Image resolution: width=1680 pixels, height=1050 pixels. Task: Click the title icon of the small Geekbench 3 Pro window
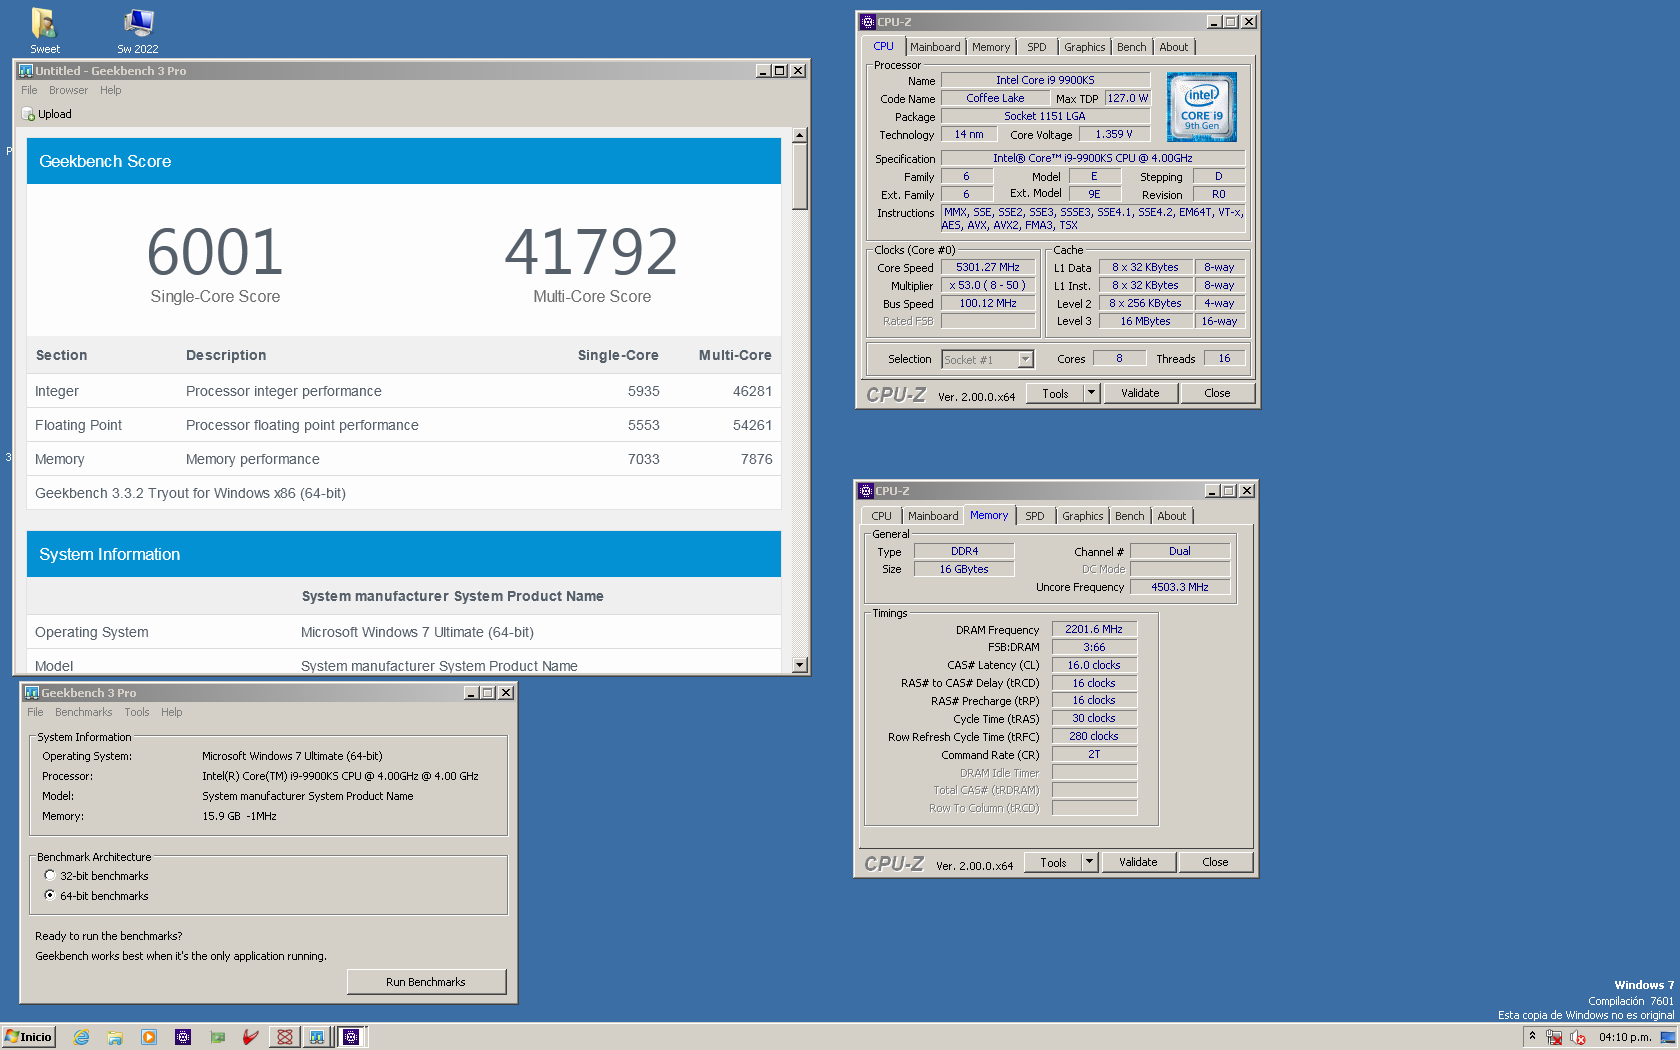click(x=32, y=693)
